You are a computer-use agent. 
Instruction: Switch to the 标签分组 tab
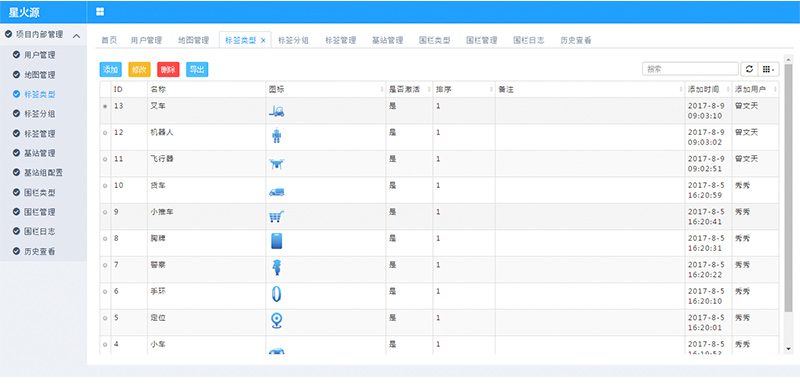[293, 40]
